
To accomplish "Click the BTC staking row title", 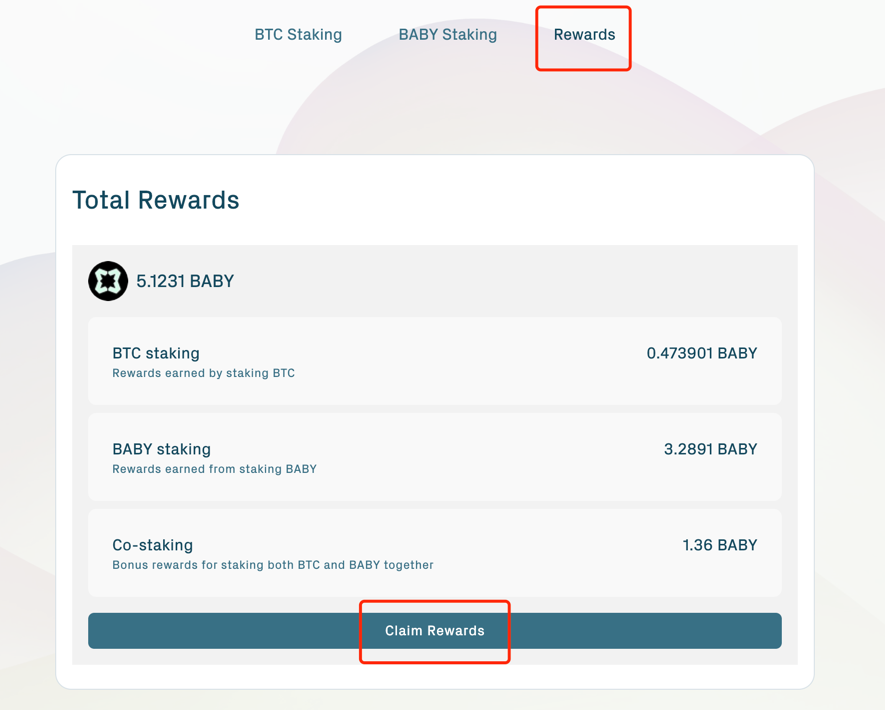I will pos(156,353).
